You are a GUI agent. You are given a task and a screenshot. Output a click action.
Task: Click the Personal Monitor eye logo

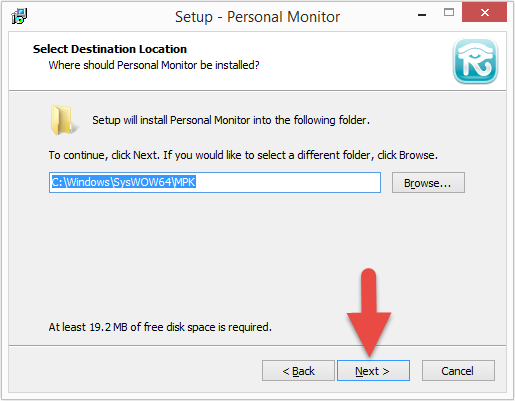[475, 61]
